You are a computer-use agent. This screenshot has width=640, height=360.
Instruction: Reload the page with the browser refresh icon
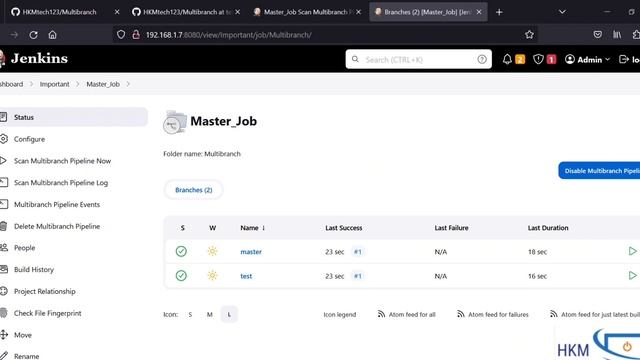[33, 35]
